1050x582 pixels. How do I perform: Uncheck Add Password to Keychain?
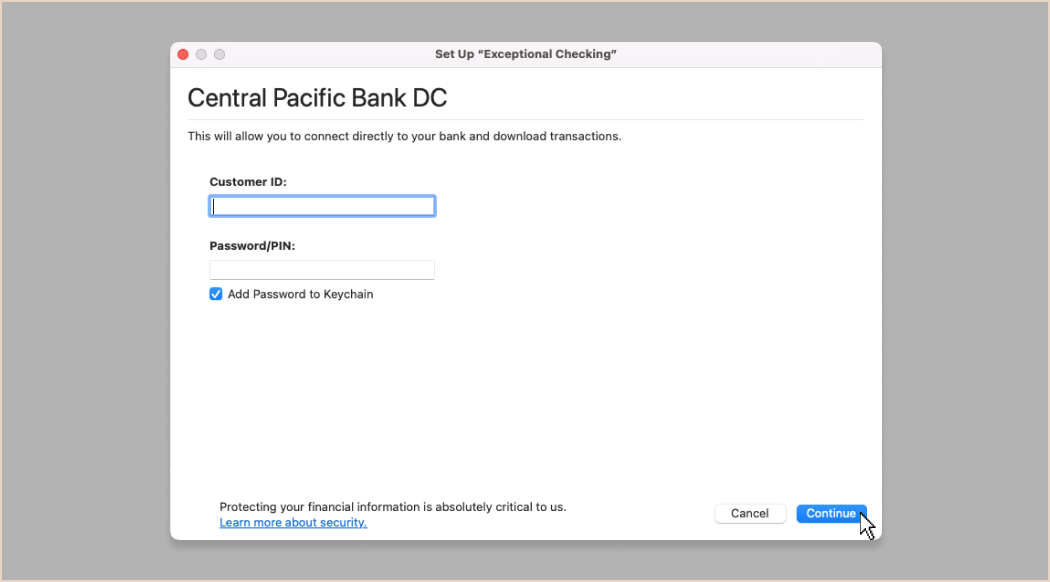[x=216, y=294]
